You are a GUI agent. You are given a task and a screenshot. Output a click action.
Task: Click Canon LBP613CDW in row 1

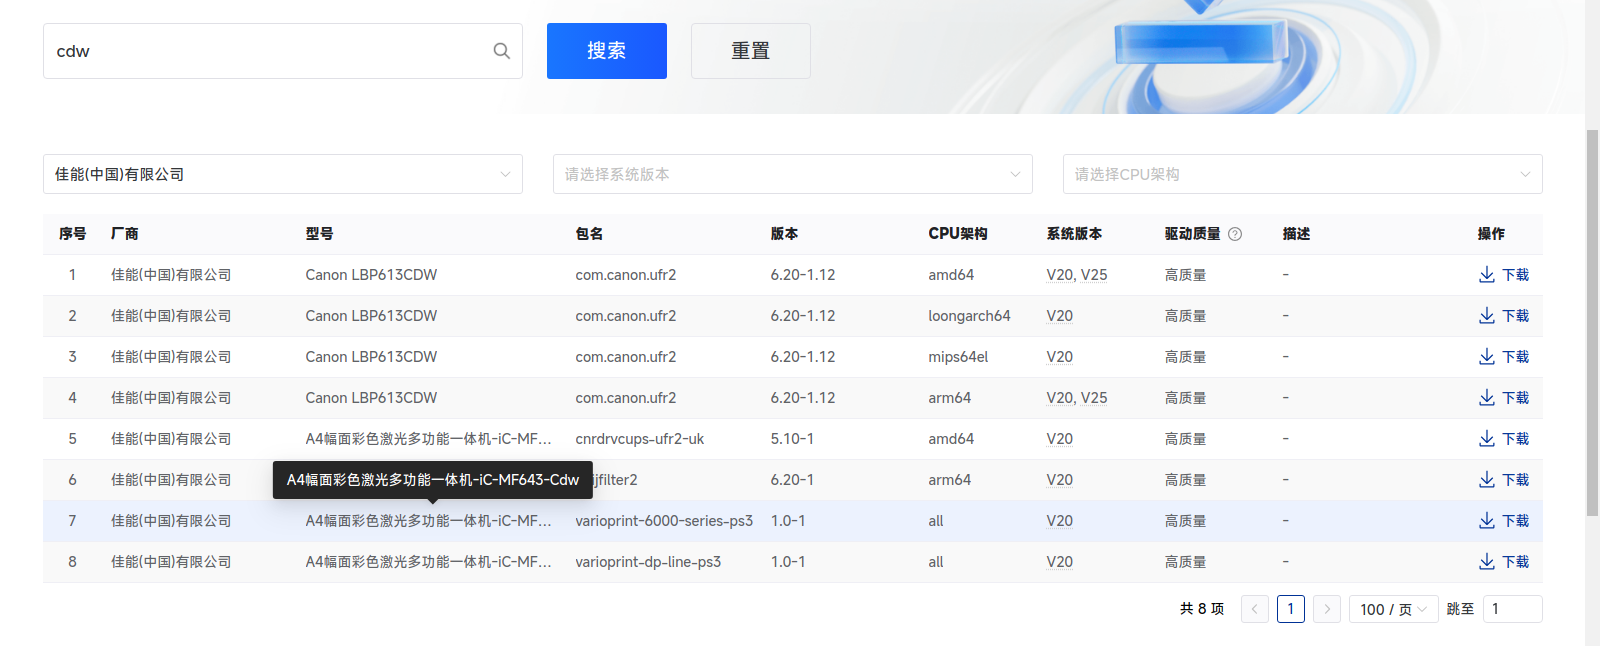372,275
